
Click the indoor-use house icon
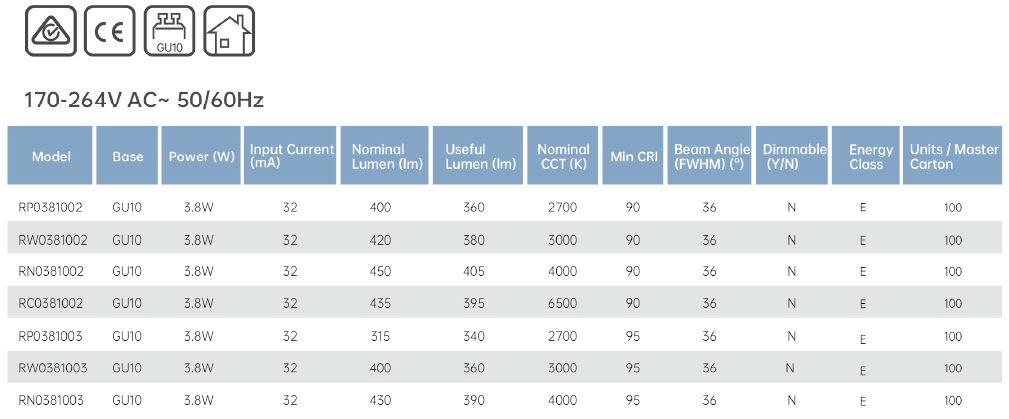coord(229,31)
